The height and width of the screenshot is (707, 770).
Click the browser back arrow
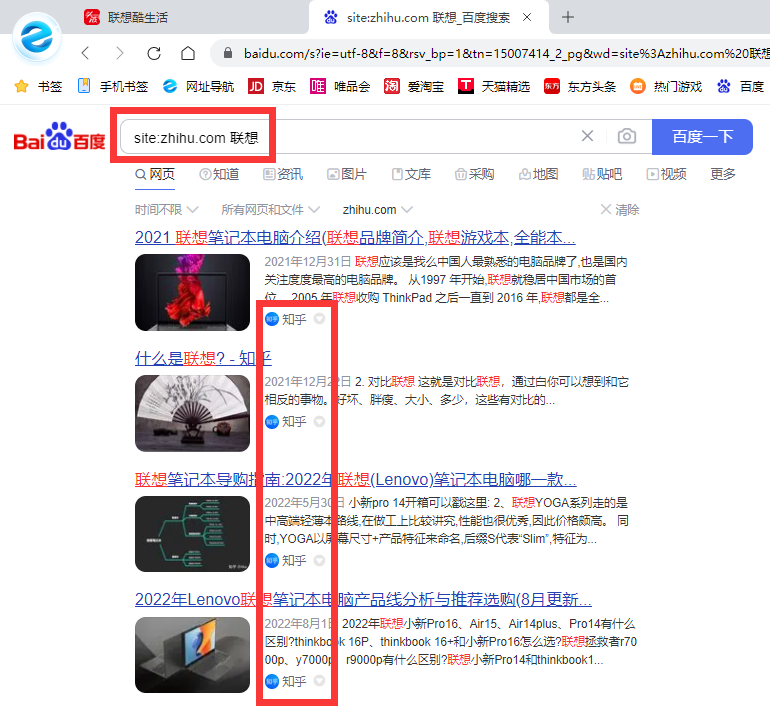[85, 53]
